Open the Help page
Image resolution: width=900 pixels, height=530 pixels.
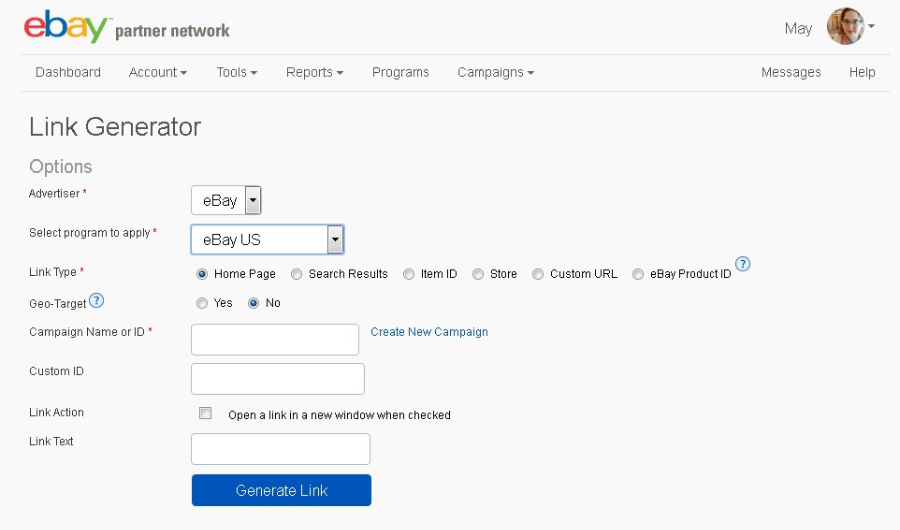coord(862,72)
